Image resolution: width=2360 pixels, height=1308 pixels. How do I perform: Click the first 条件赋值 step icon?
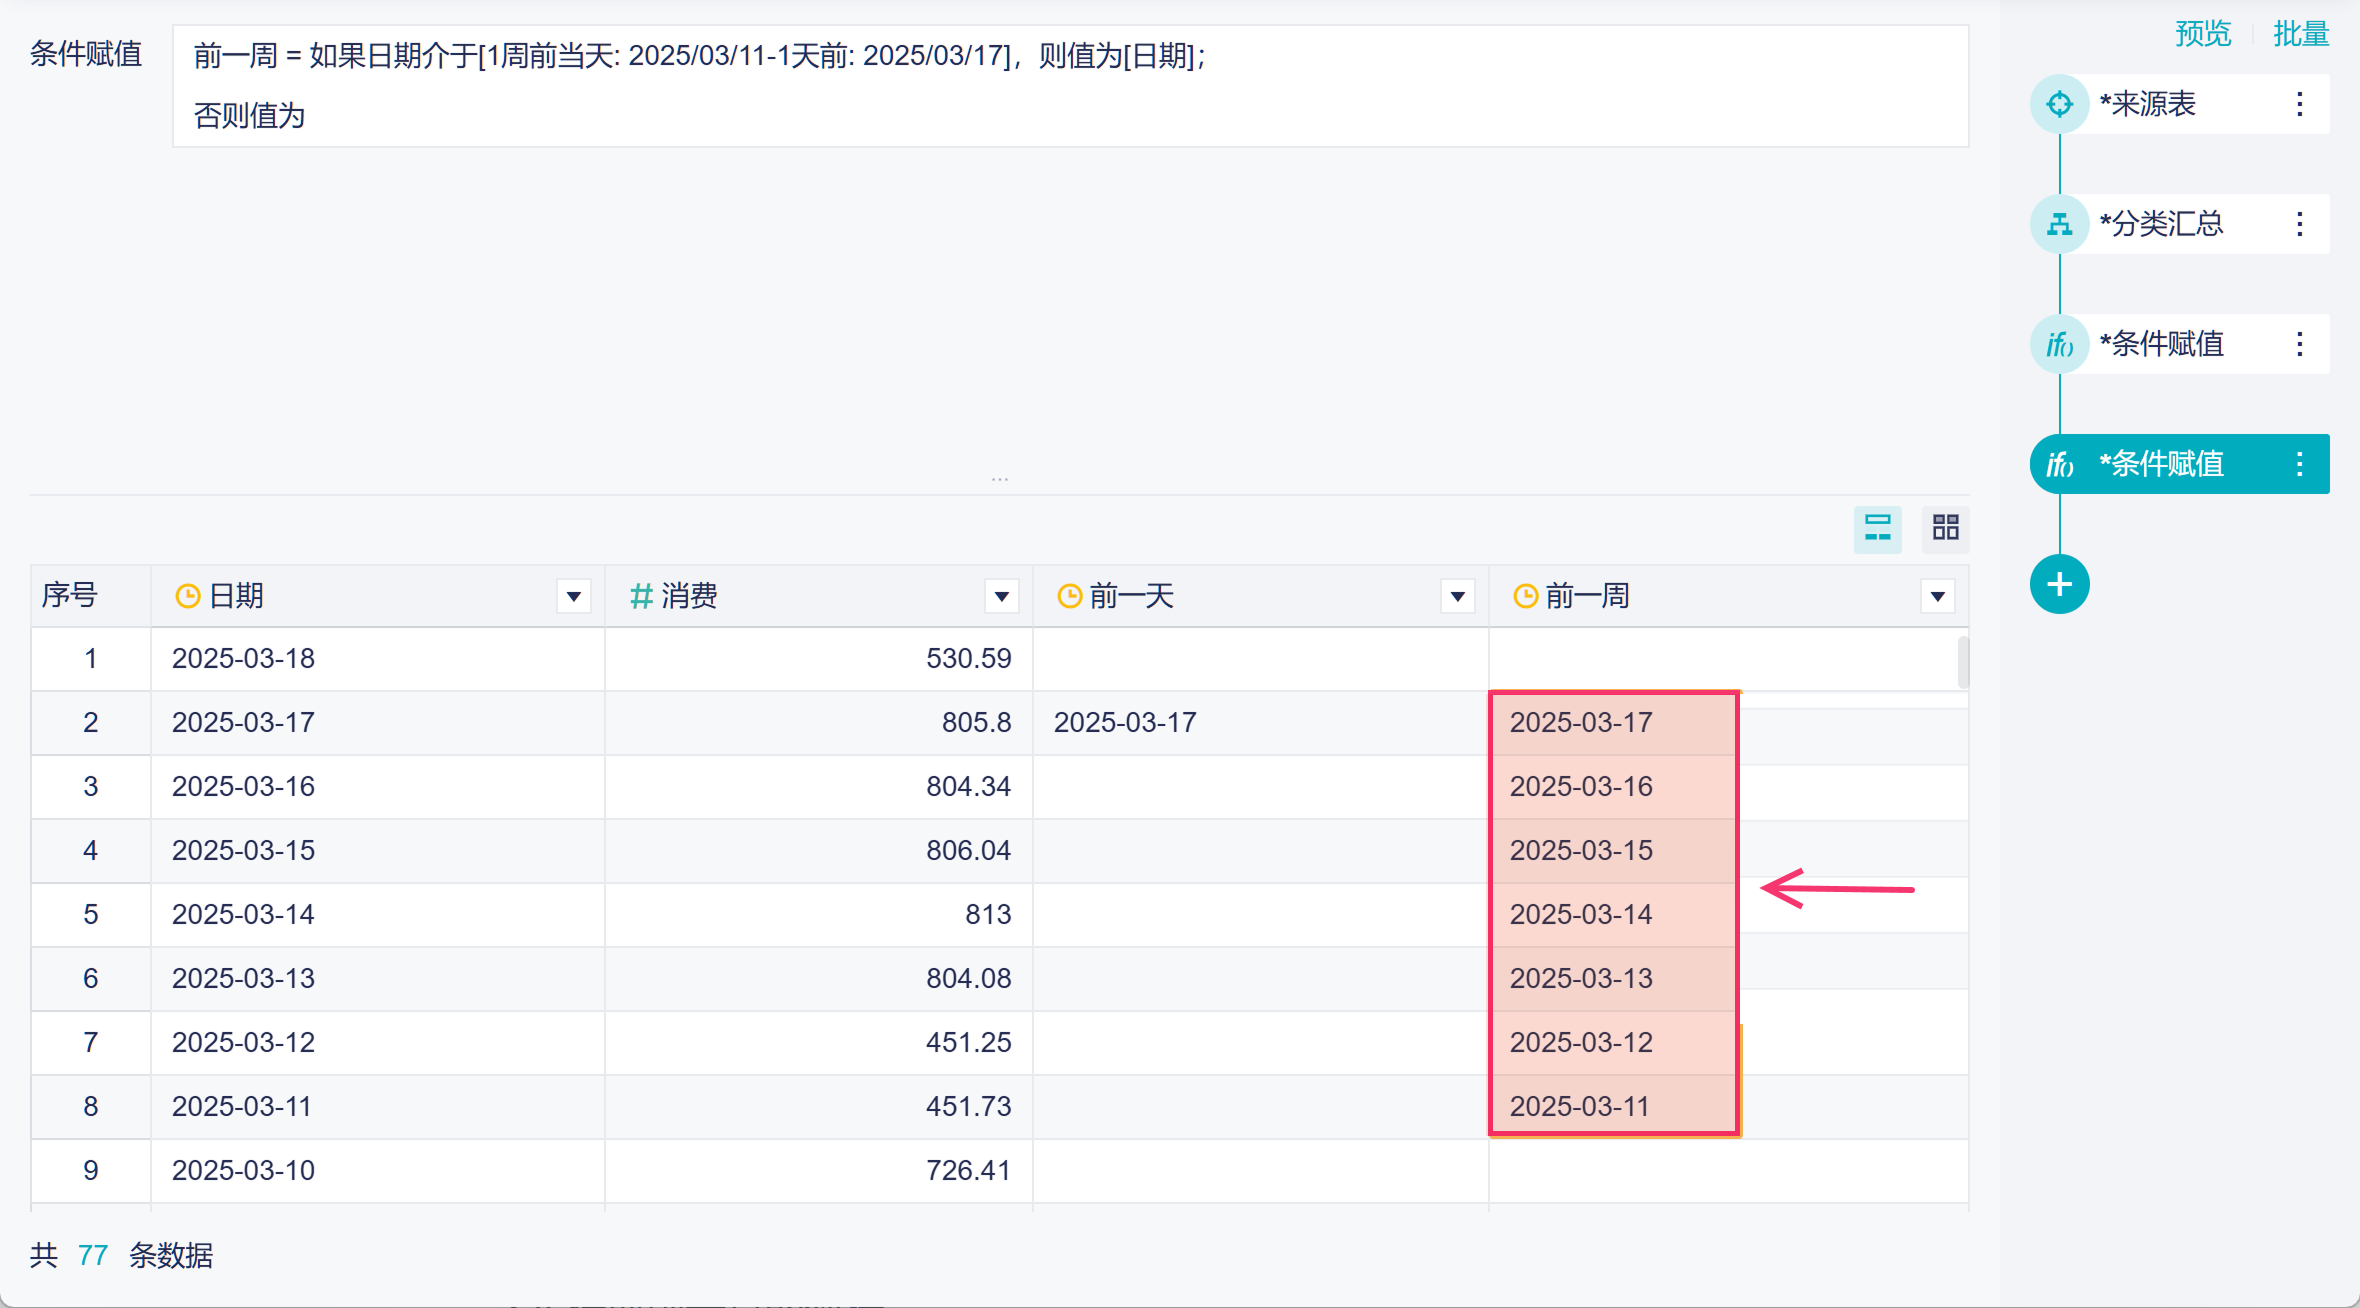coord(2059,344)
